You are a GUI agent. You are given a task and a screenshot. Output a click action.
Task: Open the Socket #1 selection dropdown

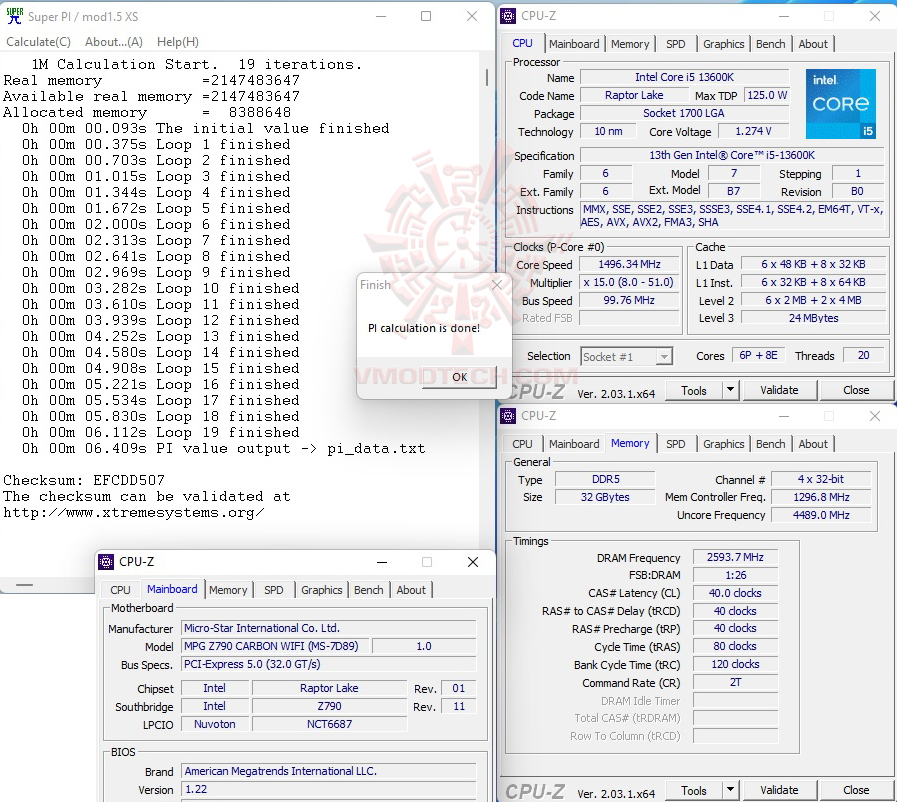coord(626,357)
